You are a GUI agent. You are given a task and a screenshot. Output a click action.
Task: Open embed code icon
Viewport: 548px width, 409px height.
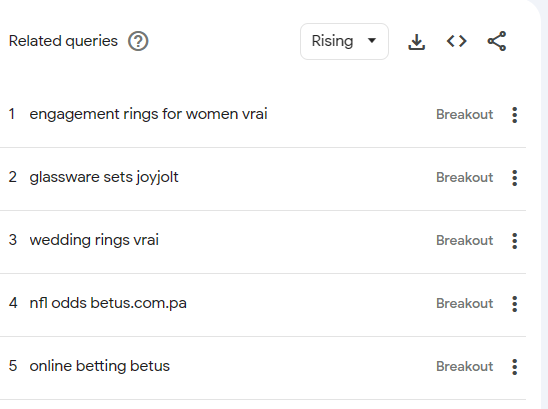pyautogui.click(x=456, y=41)
